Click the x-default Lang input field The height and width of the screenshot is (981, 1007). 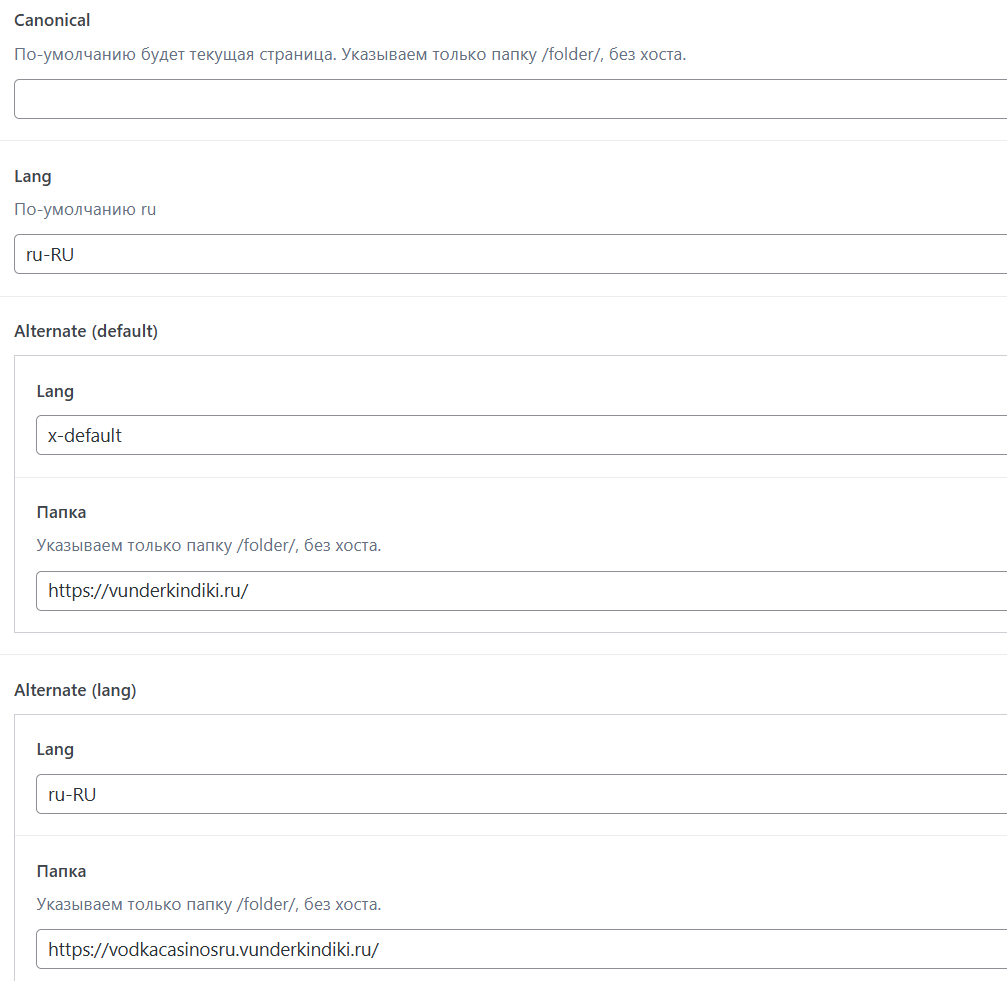[520, 435]
